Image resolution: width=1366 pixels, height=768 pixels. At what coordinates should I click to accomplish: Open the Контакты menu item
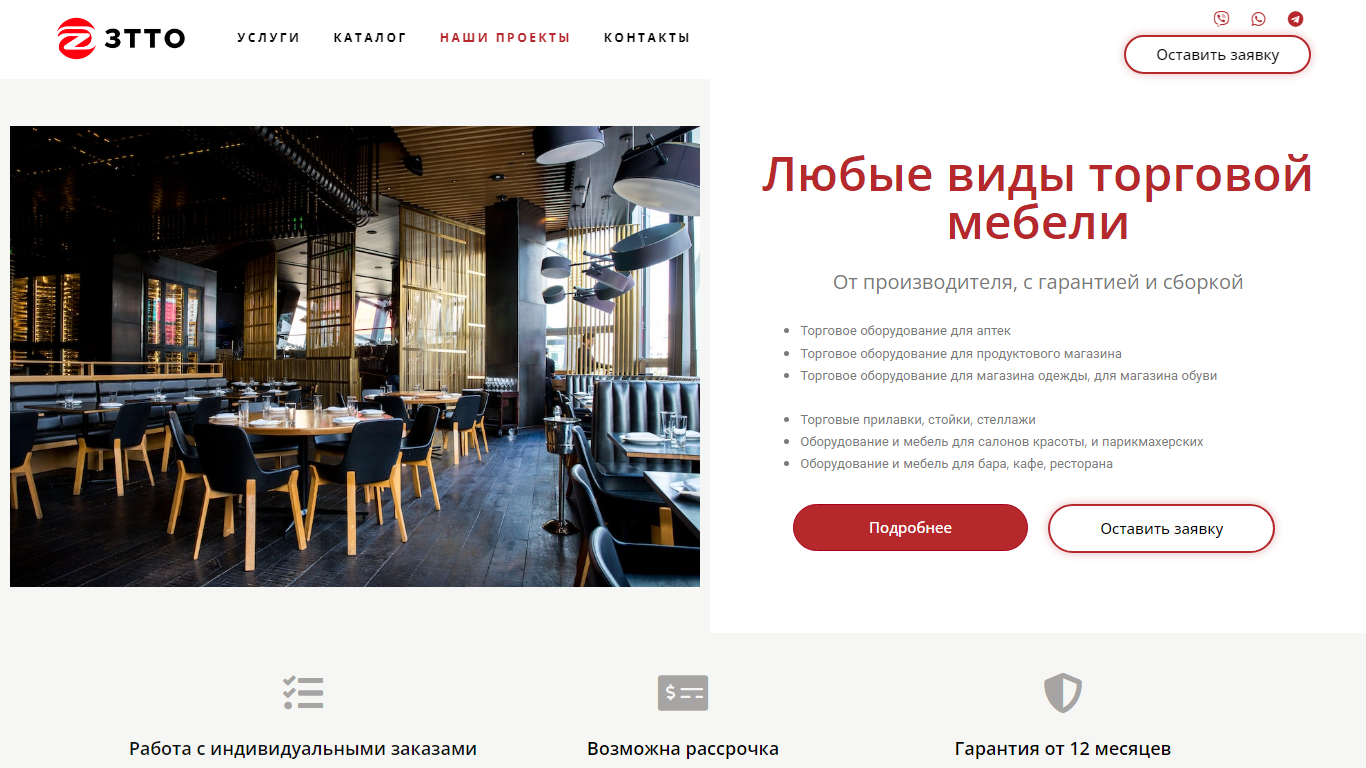(647, 38)
